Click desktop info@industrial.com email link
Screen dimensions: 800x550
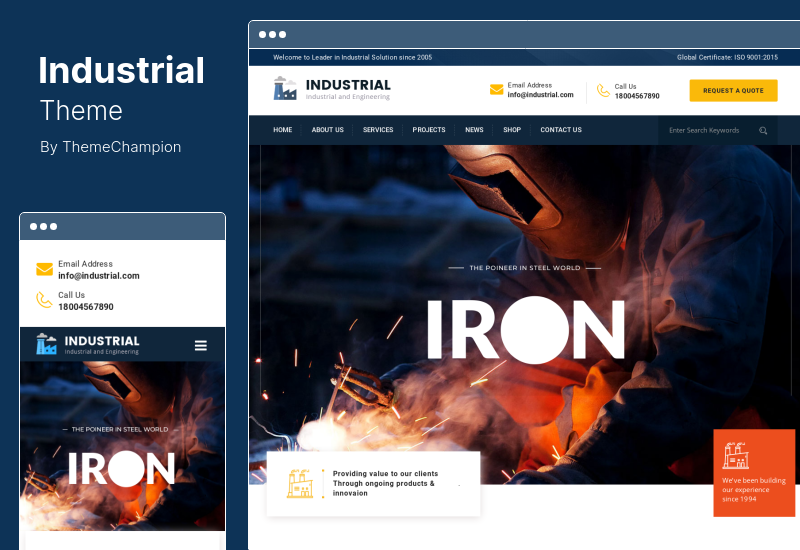coord(540,95)
